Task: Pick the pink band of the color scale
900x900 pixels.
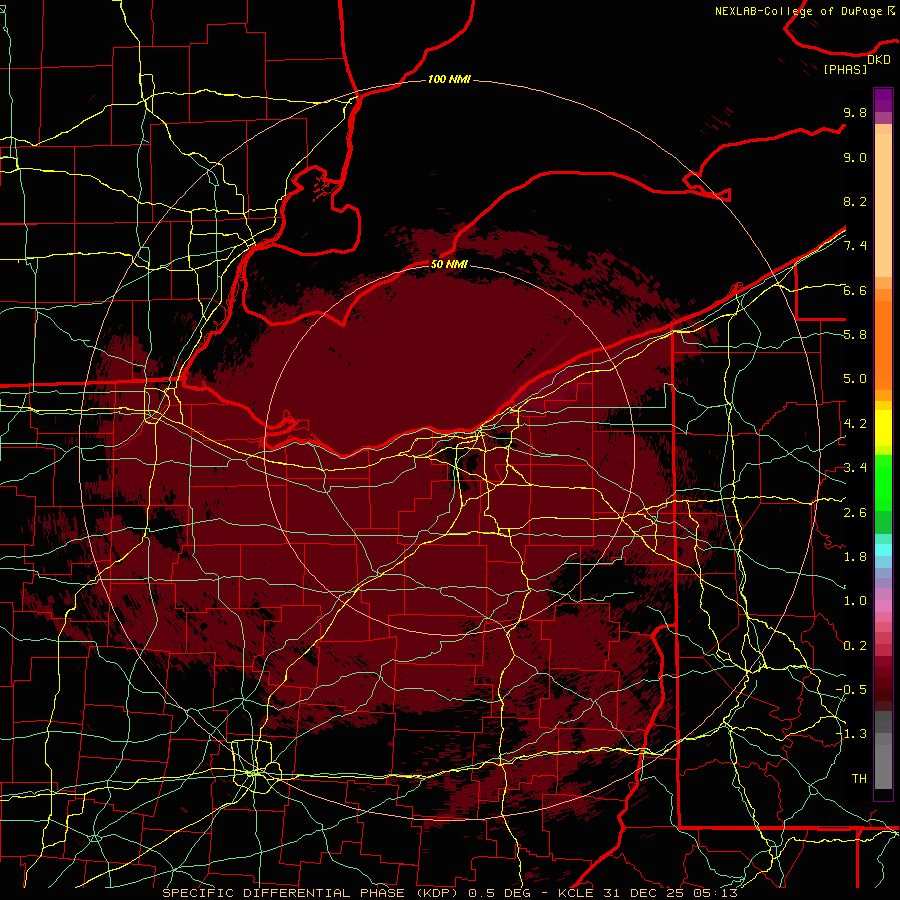Action: (x=883, y=606)
